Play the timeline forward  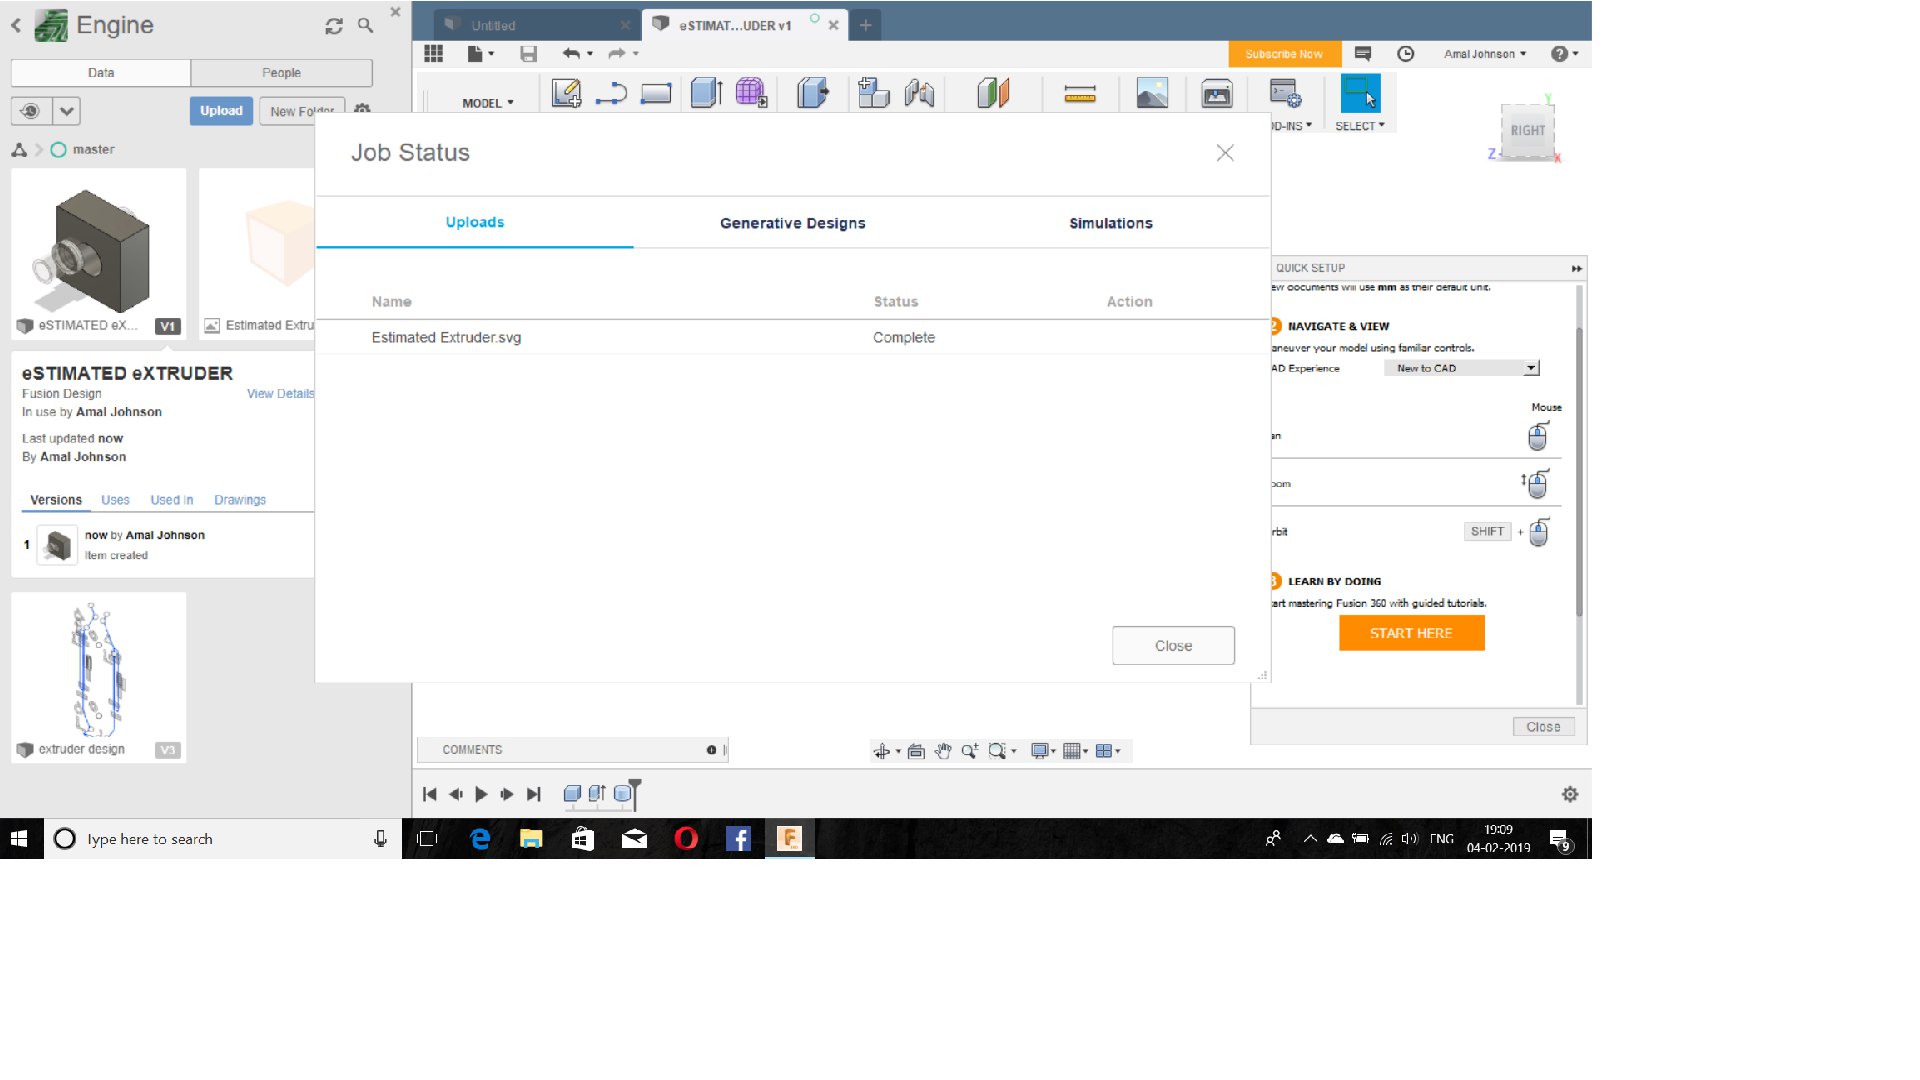[x=481, y=794]
